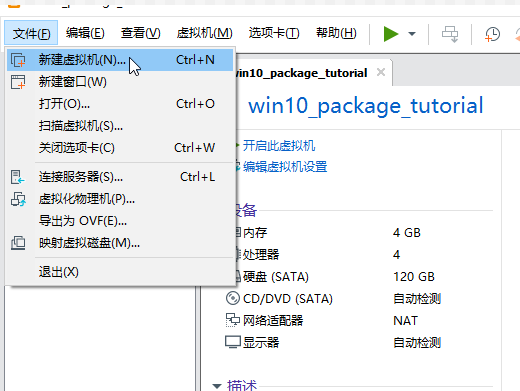
Task: Click the take snapshot clock icon
Action: 492,34
